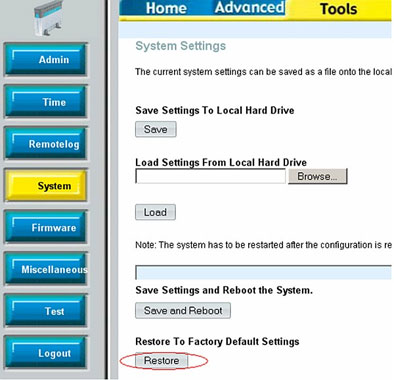Select the Tools tab
The height and width of the screenshot is (380, 394).
point(338,9)
